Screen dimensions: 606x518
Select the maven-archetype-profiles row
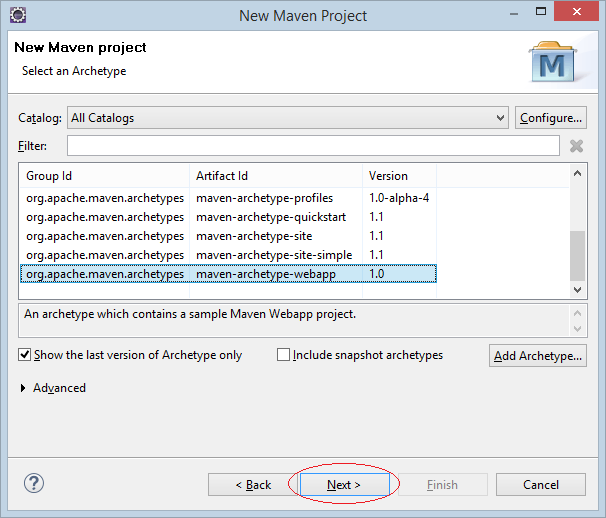(228, 198)
